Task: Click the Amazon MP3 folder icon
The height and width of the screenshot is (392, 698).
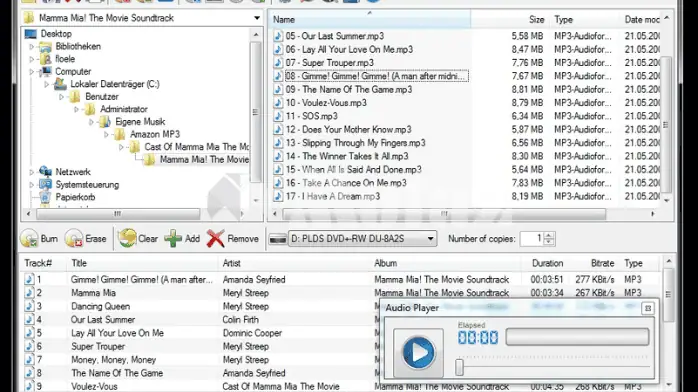Action: (x=119, y=134)
